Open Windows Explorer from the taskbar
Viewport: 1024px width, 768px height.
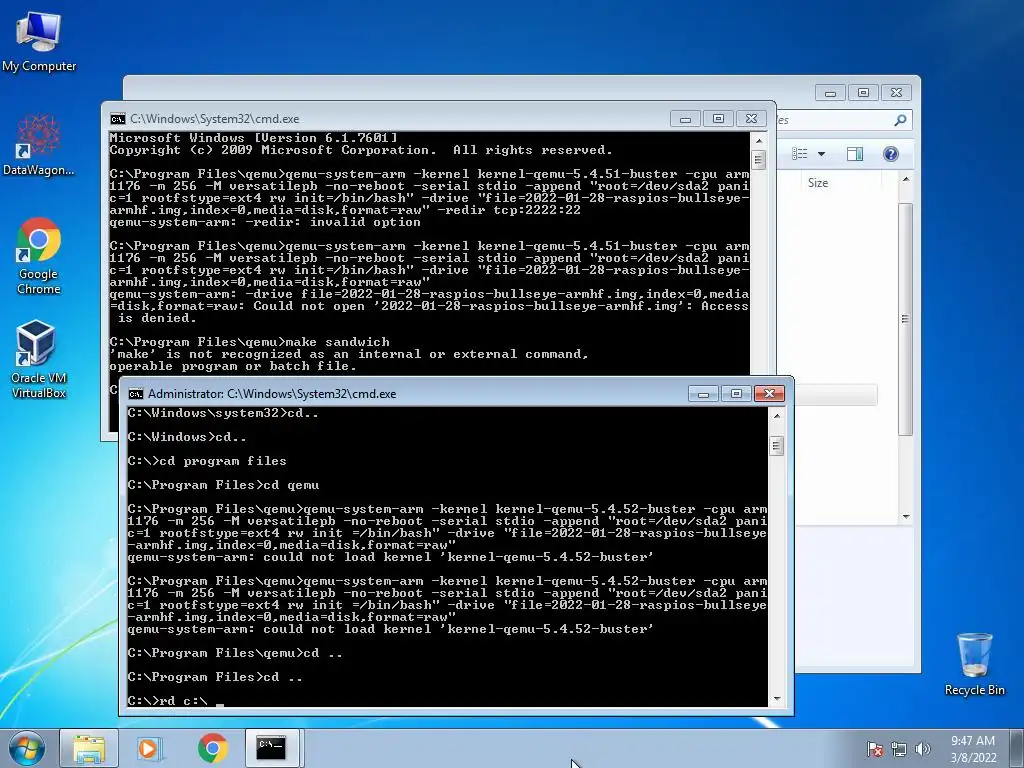click(x=89, y=748)
